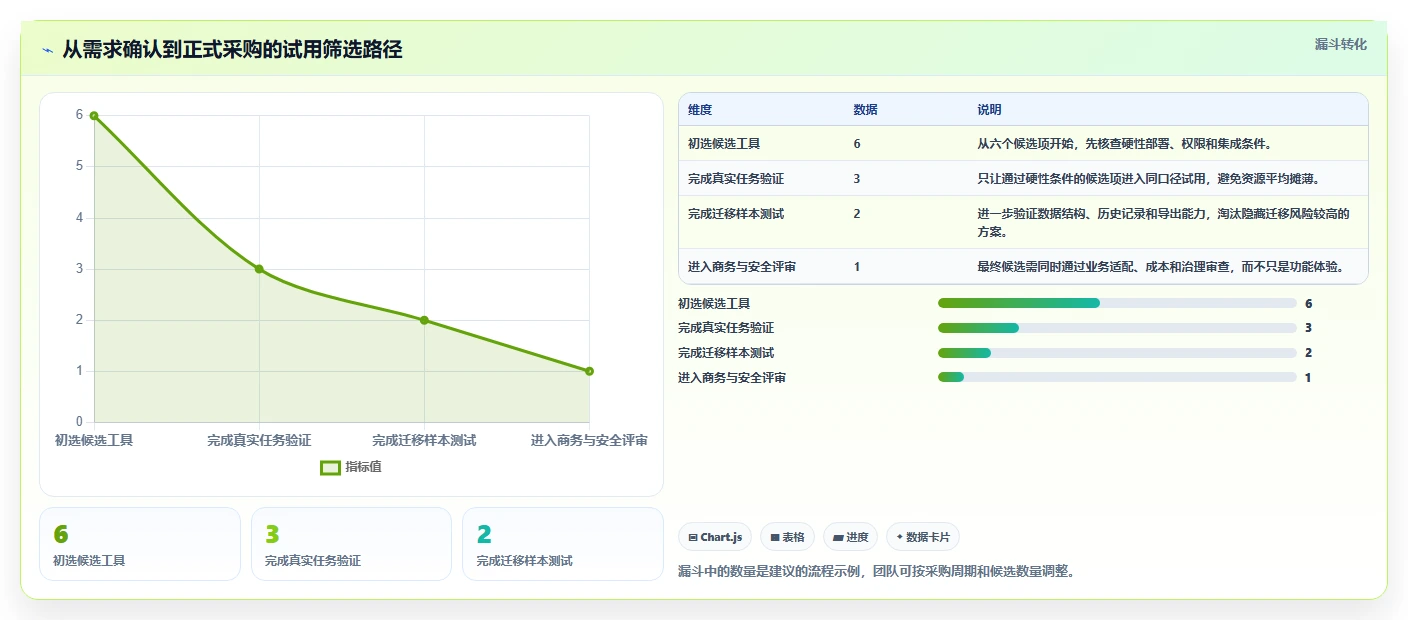Click the x-axis label 进入商务与安全评审
1408x620 pixels.
(589, 440)
